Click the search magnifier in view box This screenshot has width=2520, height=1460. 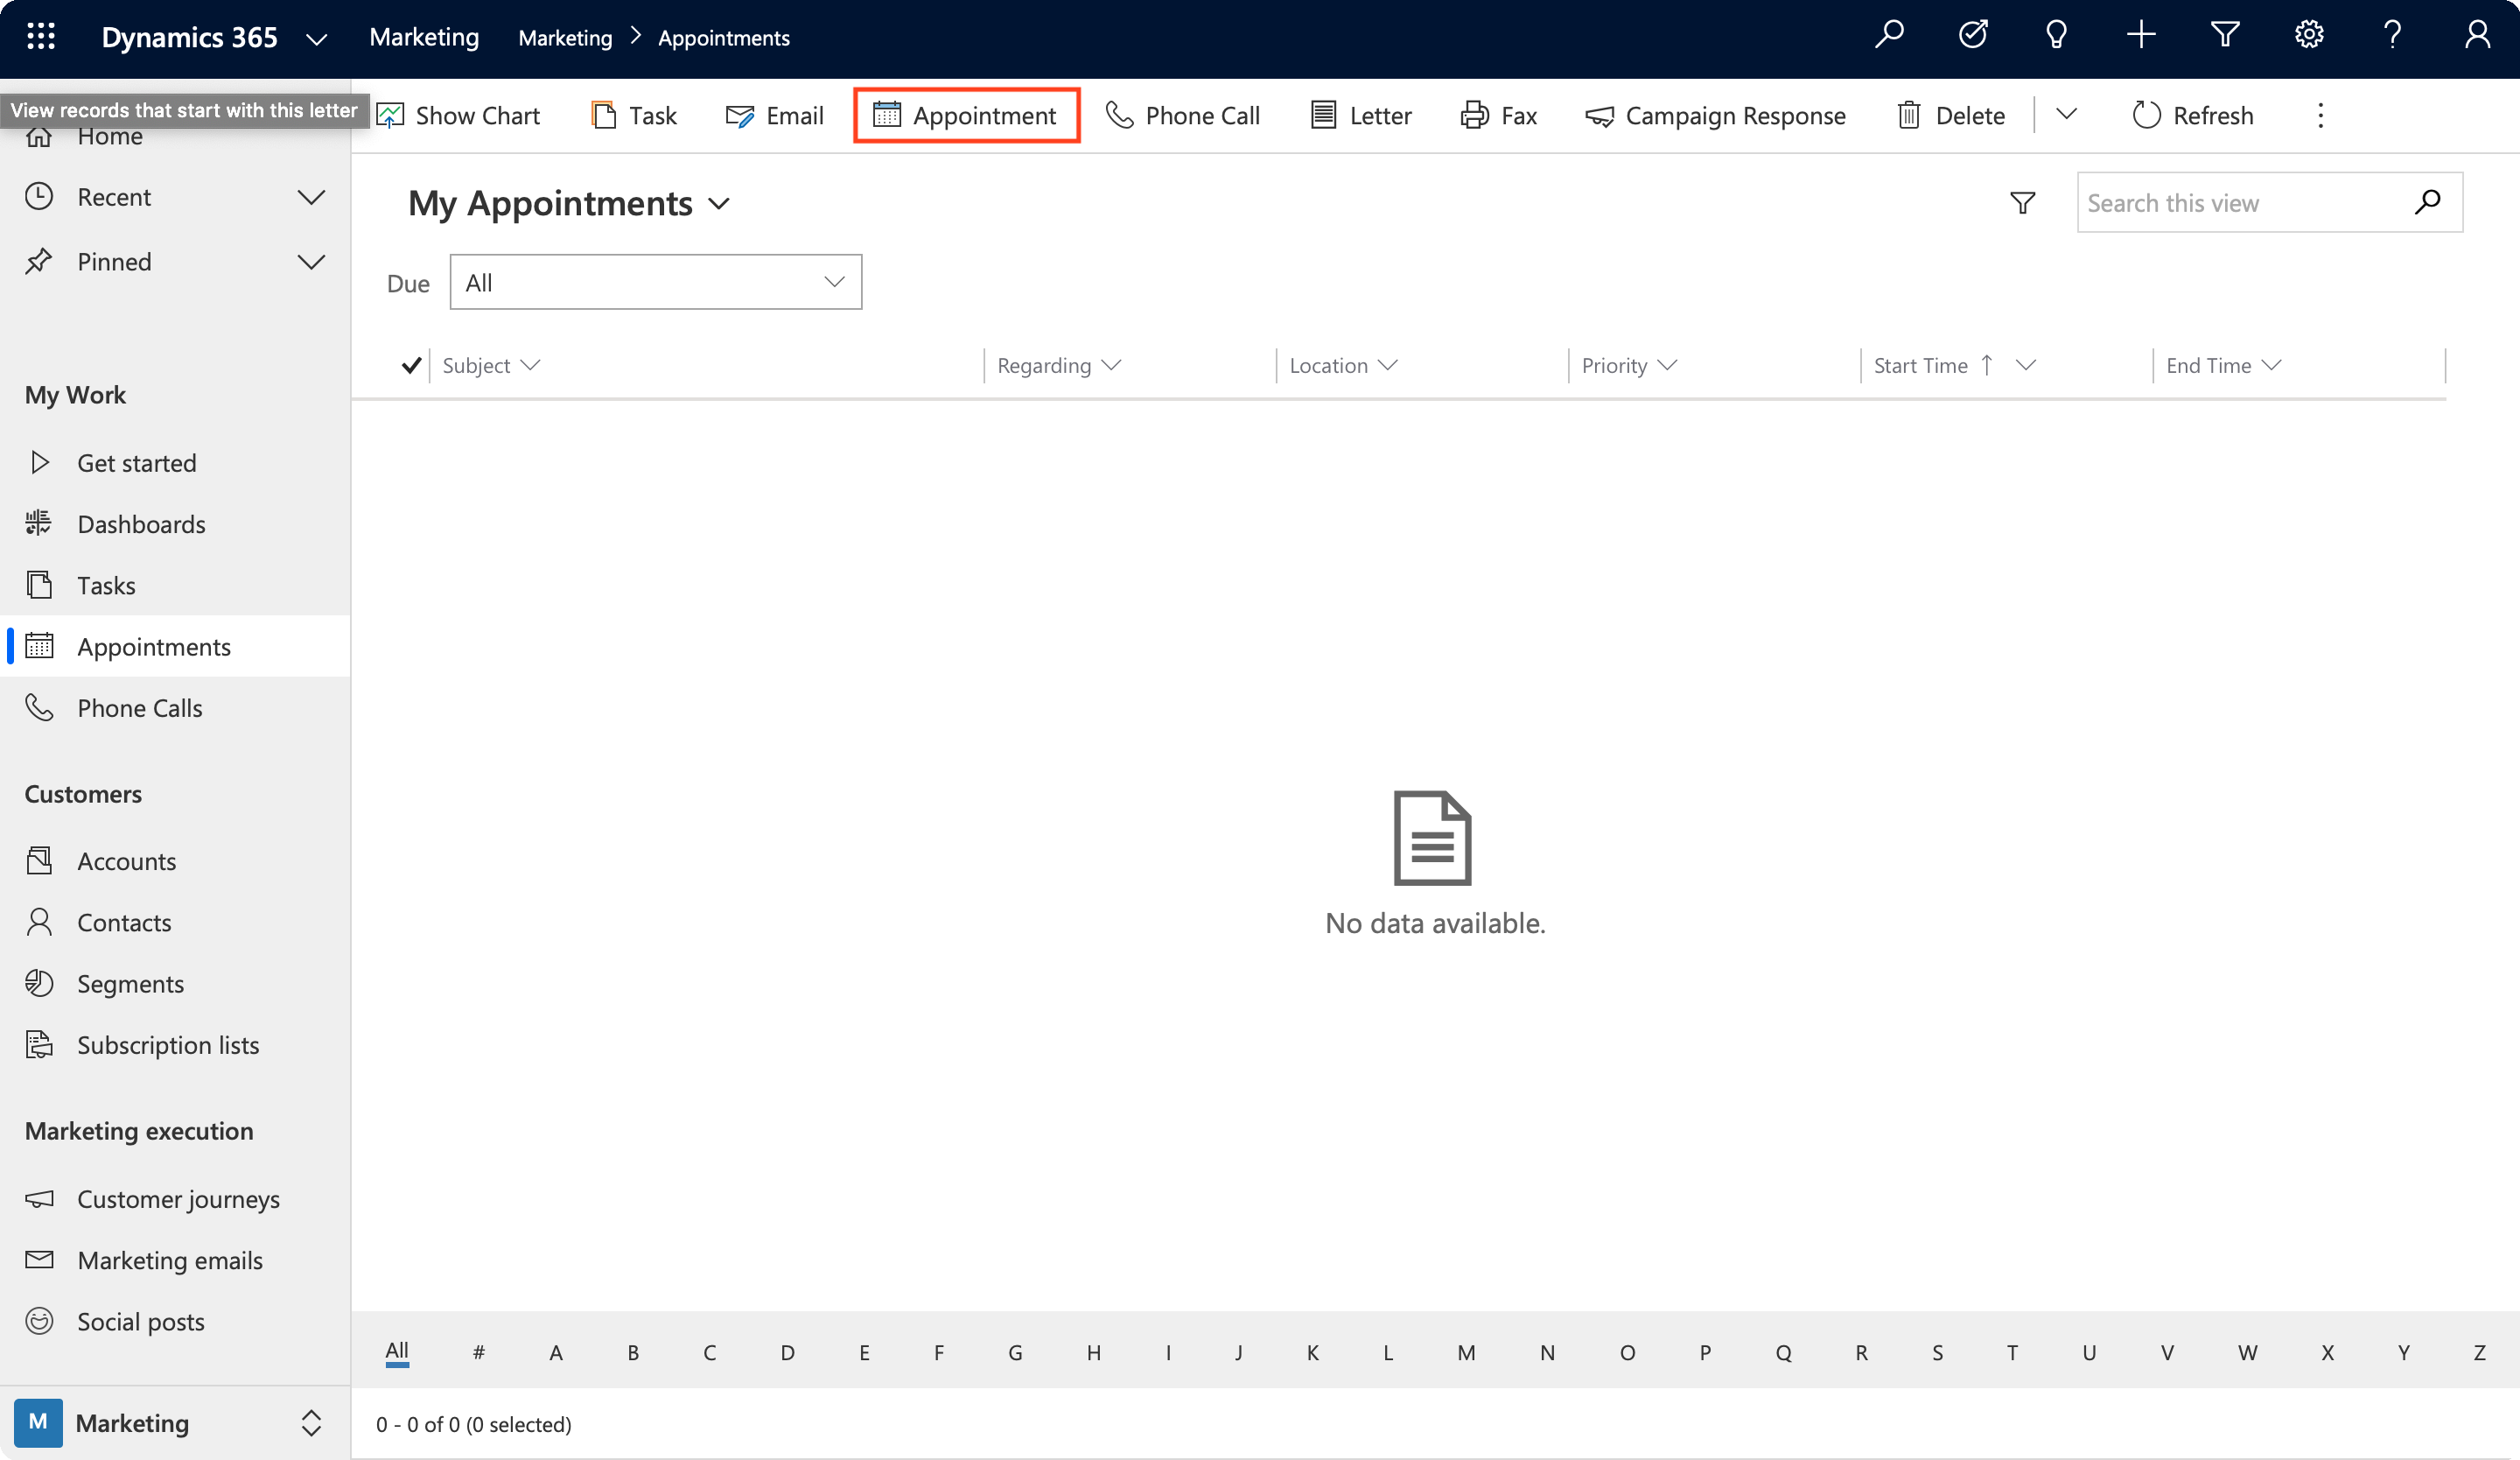(x=2427, y=202)
